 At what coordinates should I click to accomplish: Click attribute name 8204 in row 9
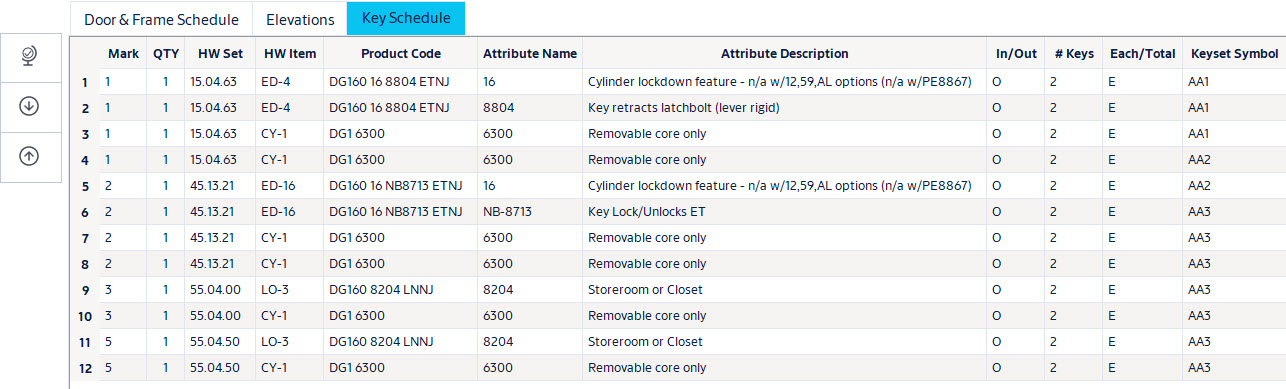click(497, 290)
